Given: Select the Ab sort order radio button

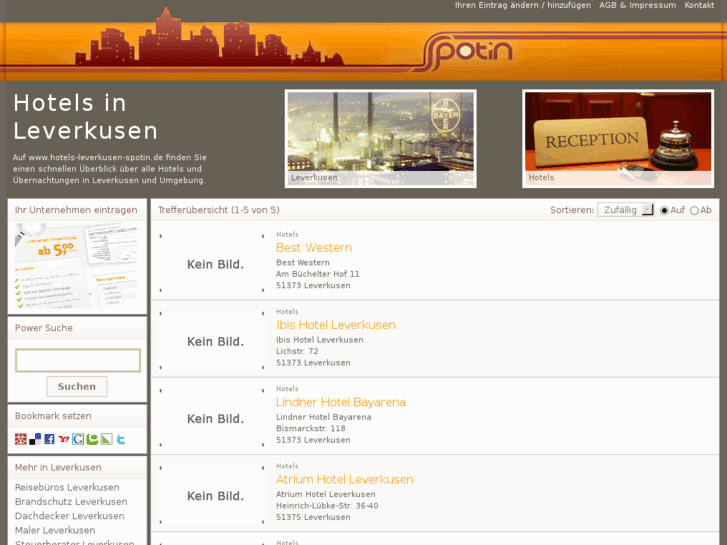Looking at the screenshot, I should (x=694, y=211).
